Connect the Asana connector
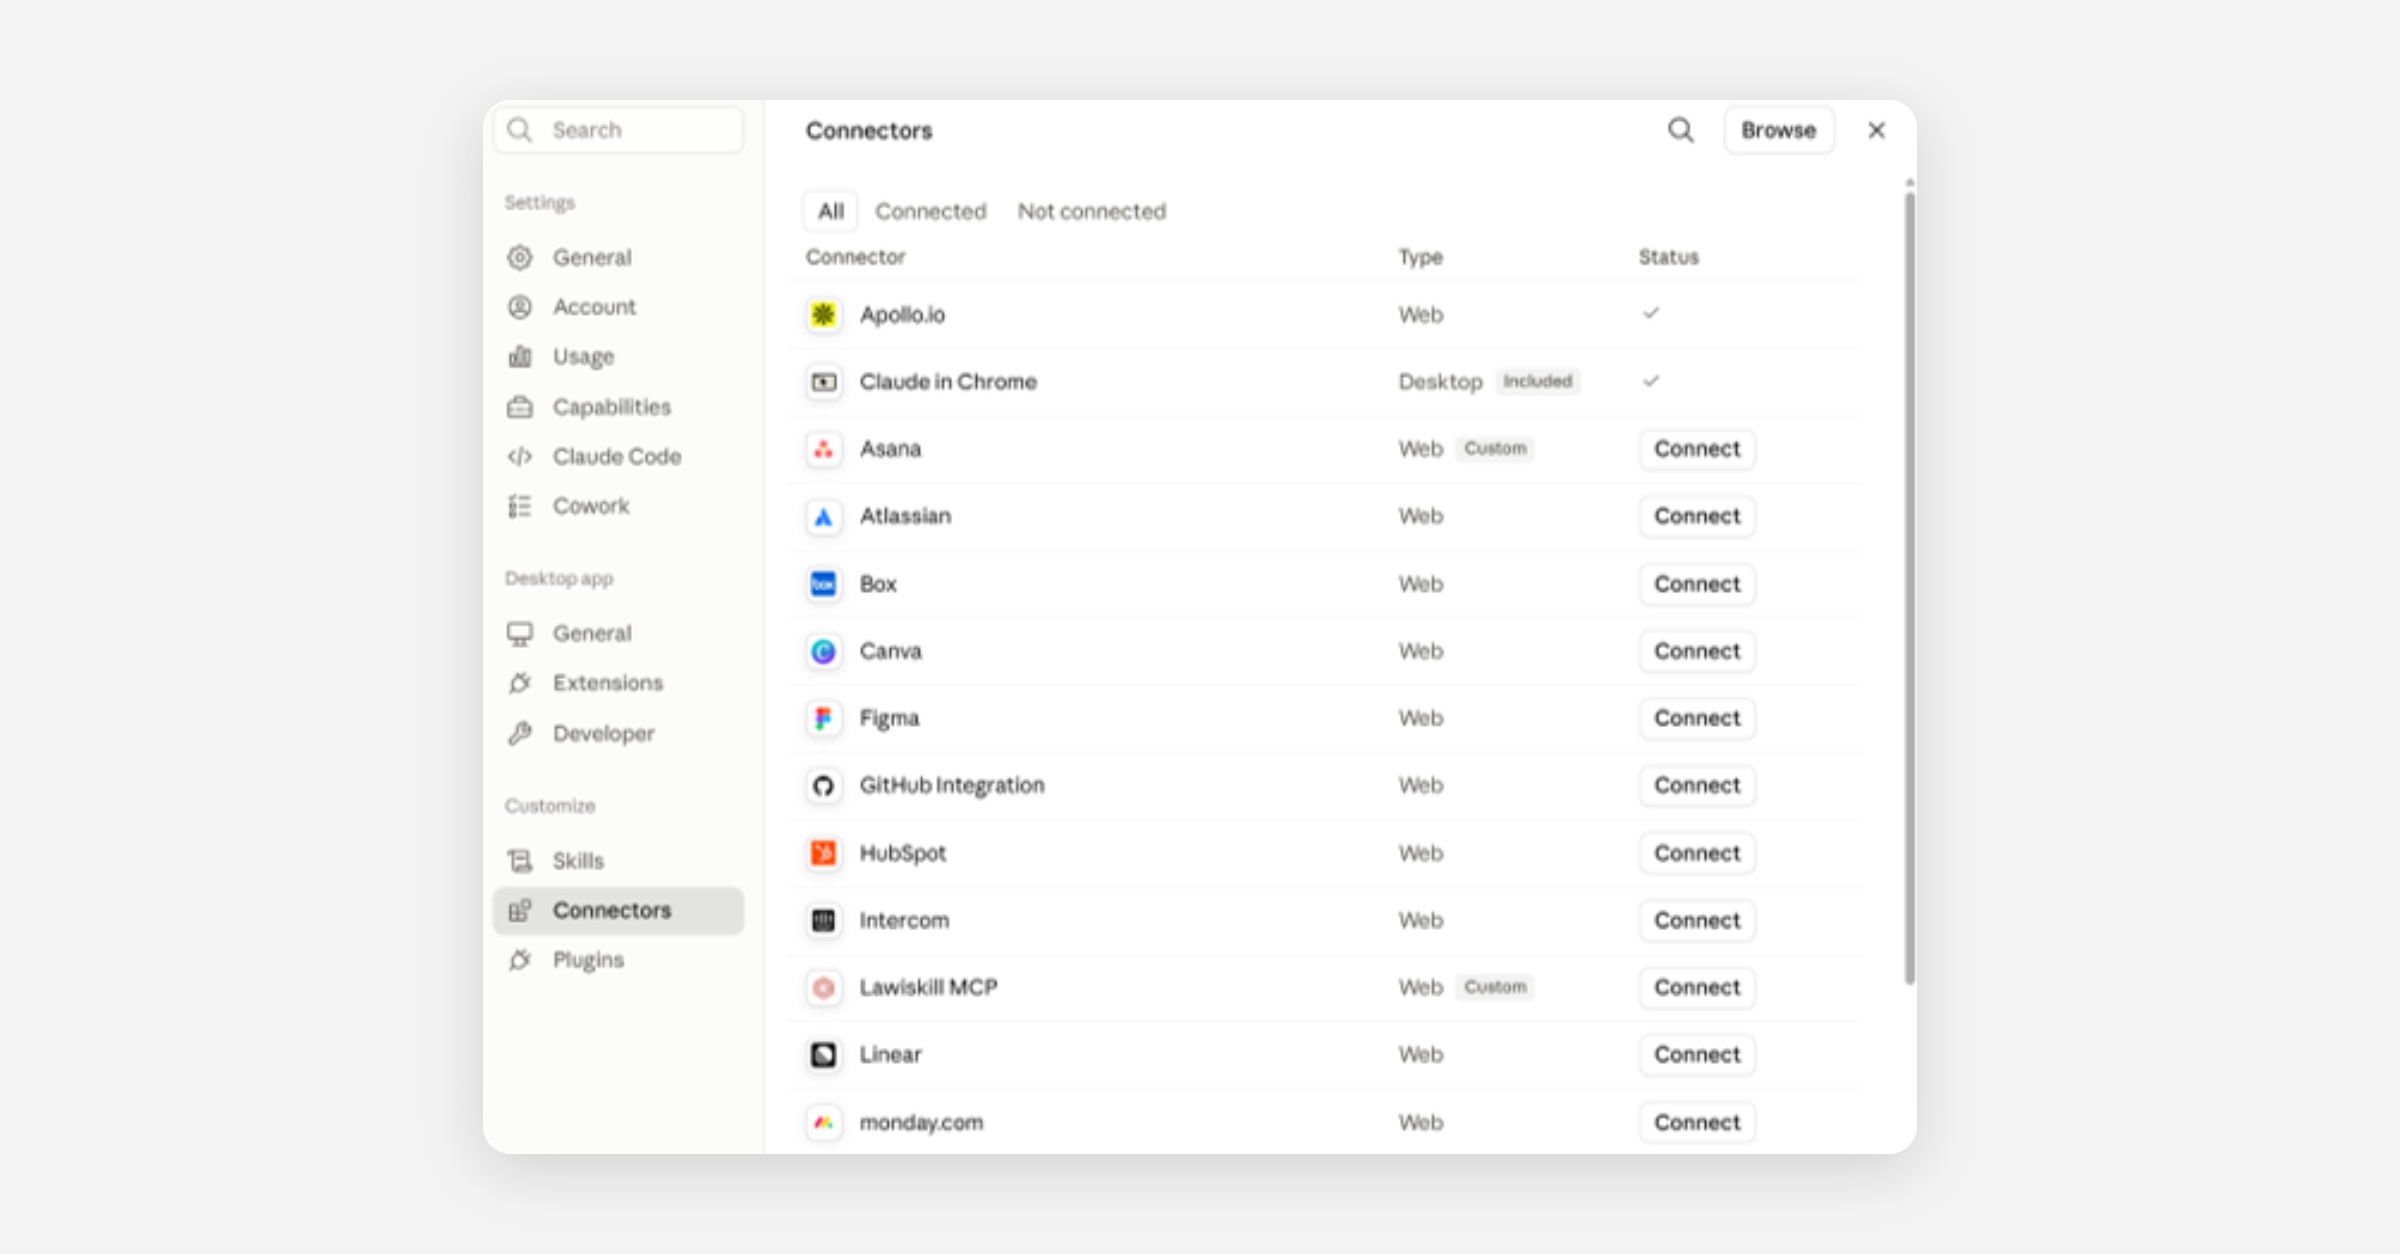Screen dimensions: 2400x1254 (1697, 449)
